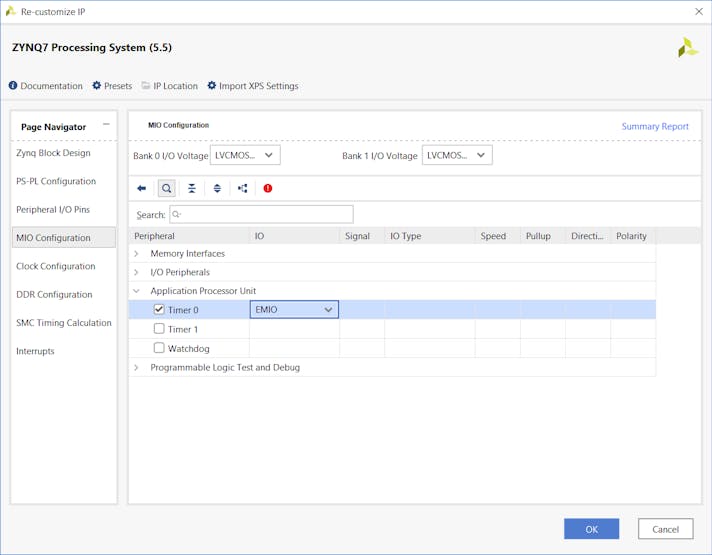Viewport: 712px width, 555px height.
Task: Click the IO Type column header
Action: click(430, 236)
